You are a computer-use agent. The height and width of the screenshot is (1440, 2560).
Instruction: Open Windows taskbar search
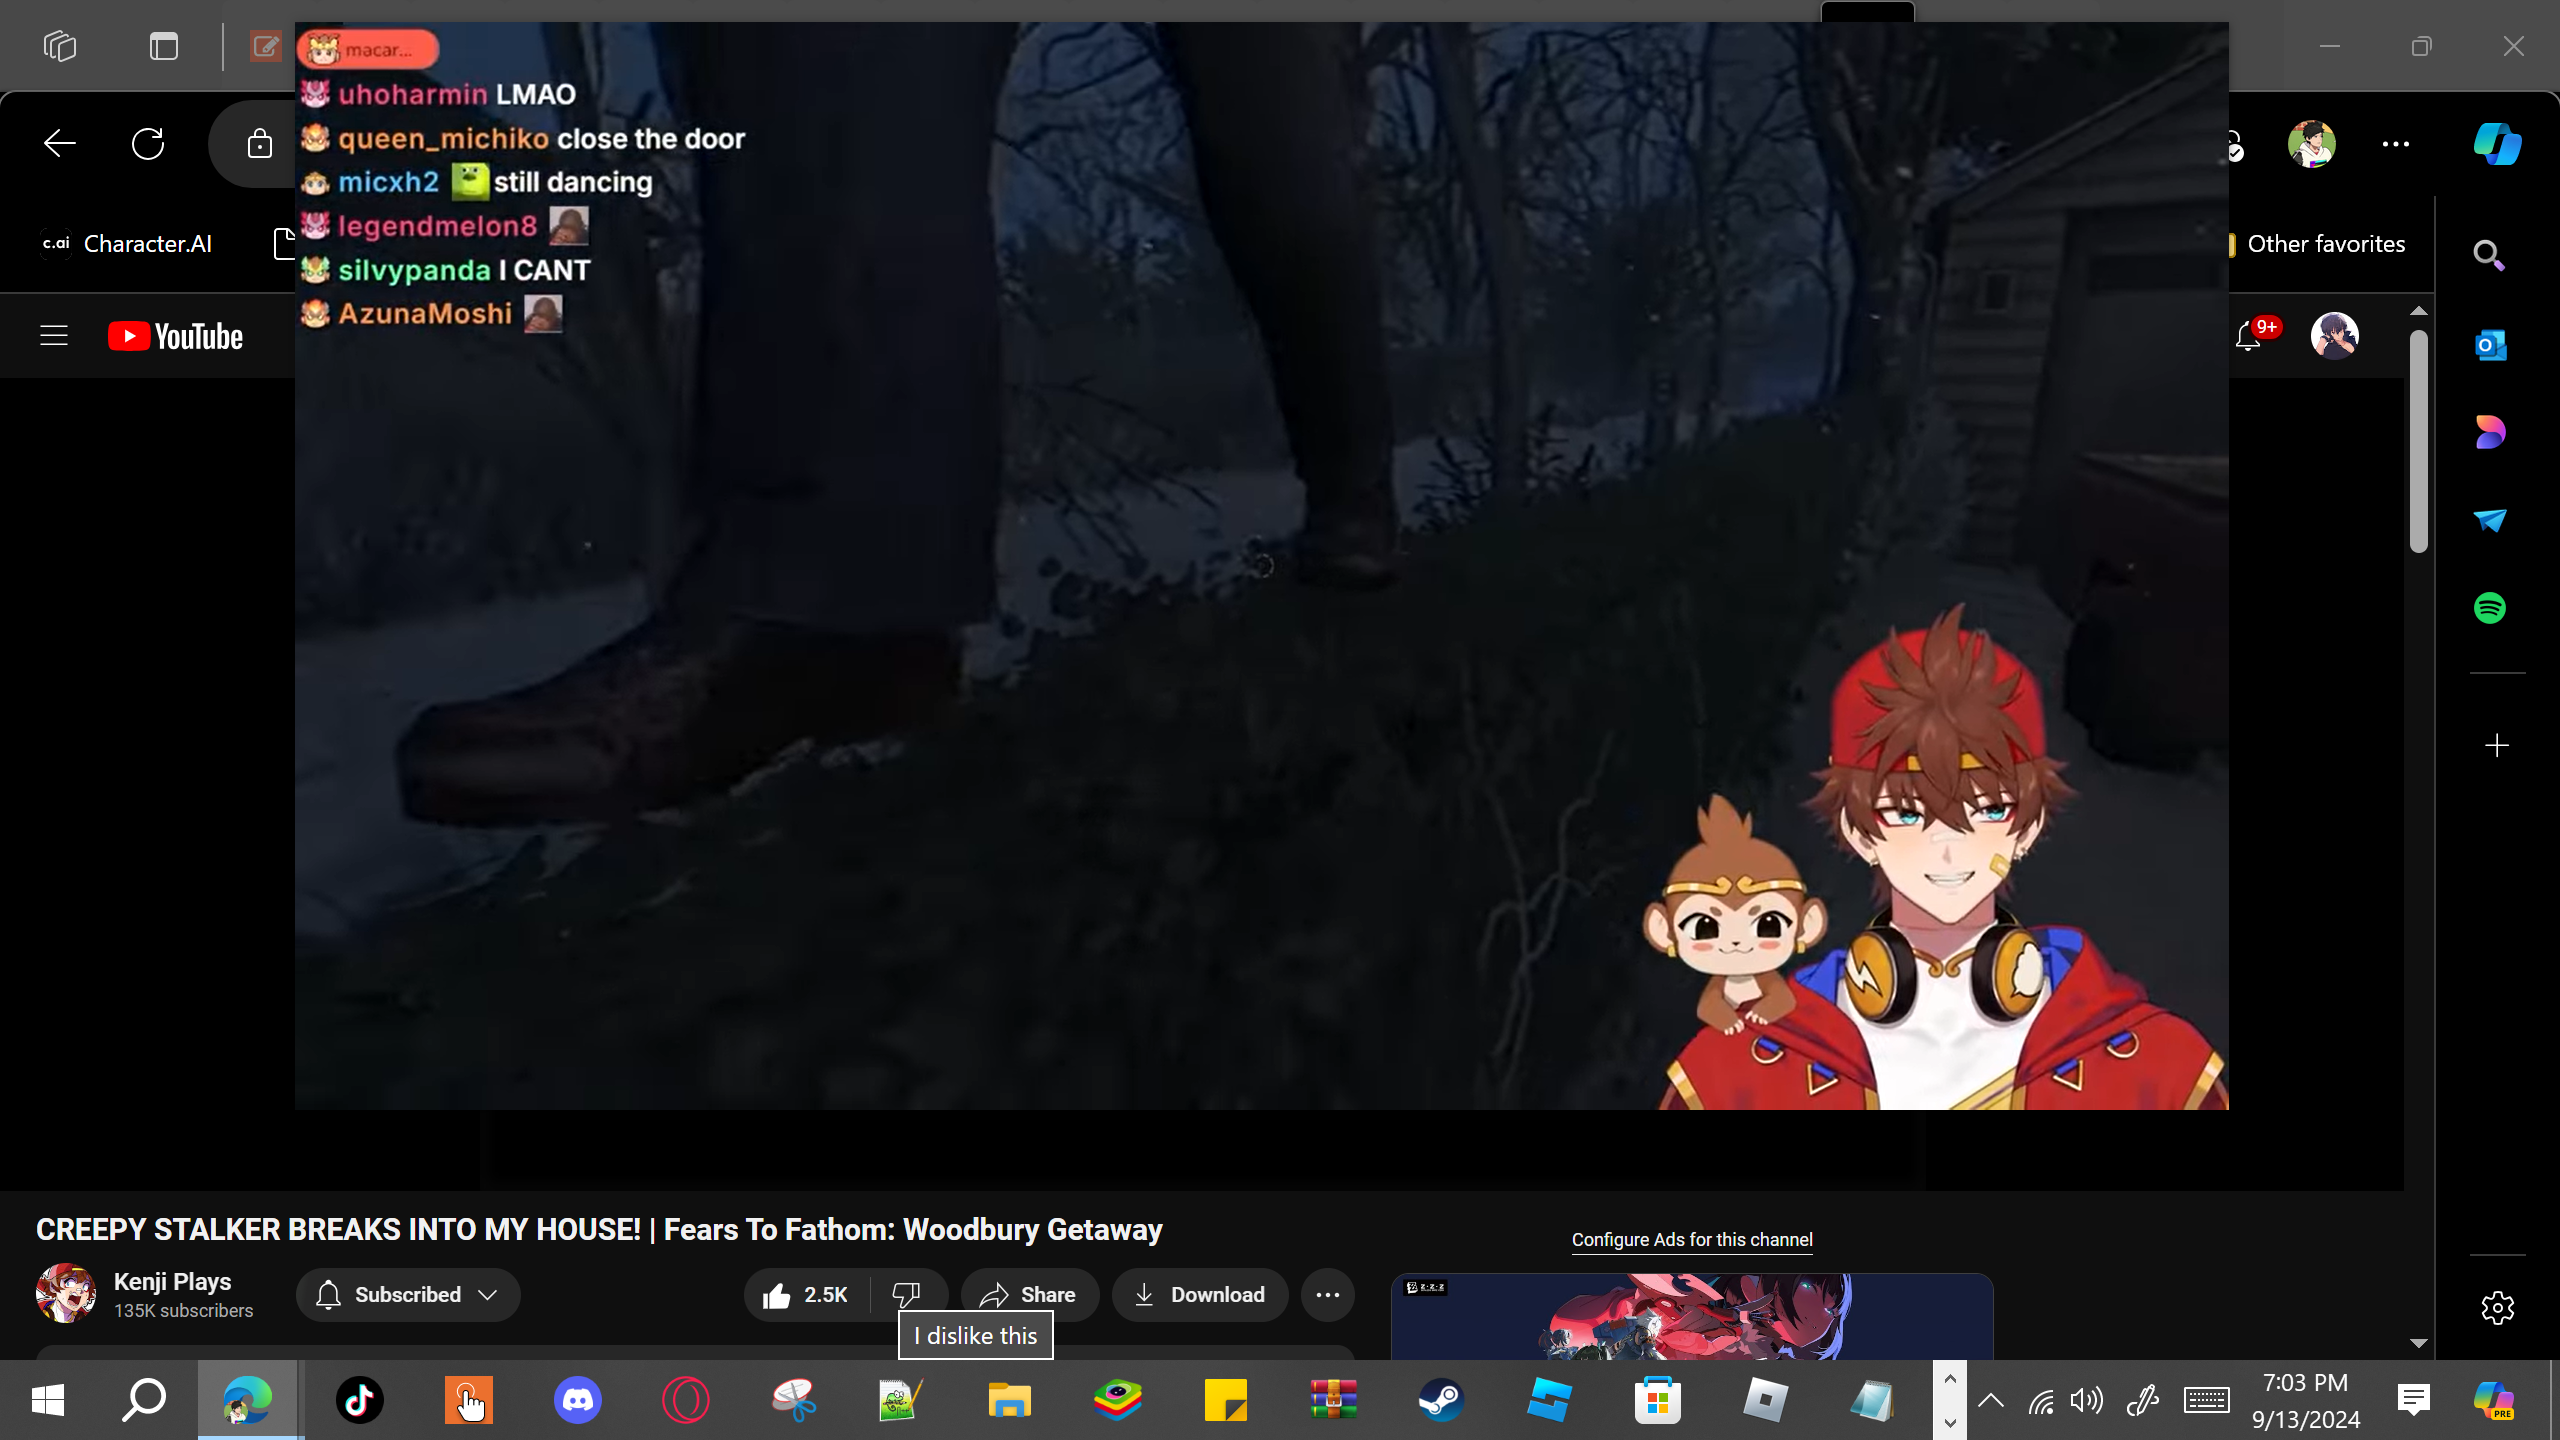(144, 1400)
